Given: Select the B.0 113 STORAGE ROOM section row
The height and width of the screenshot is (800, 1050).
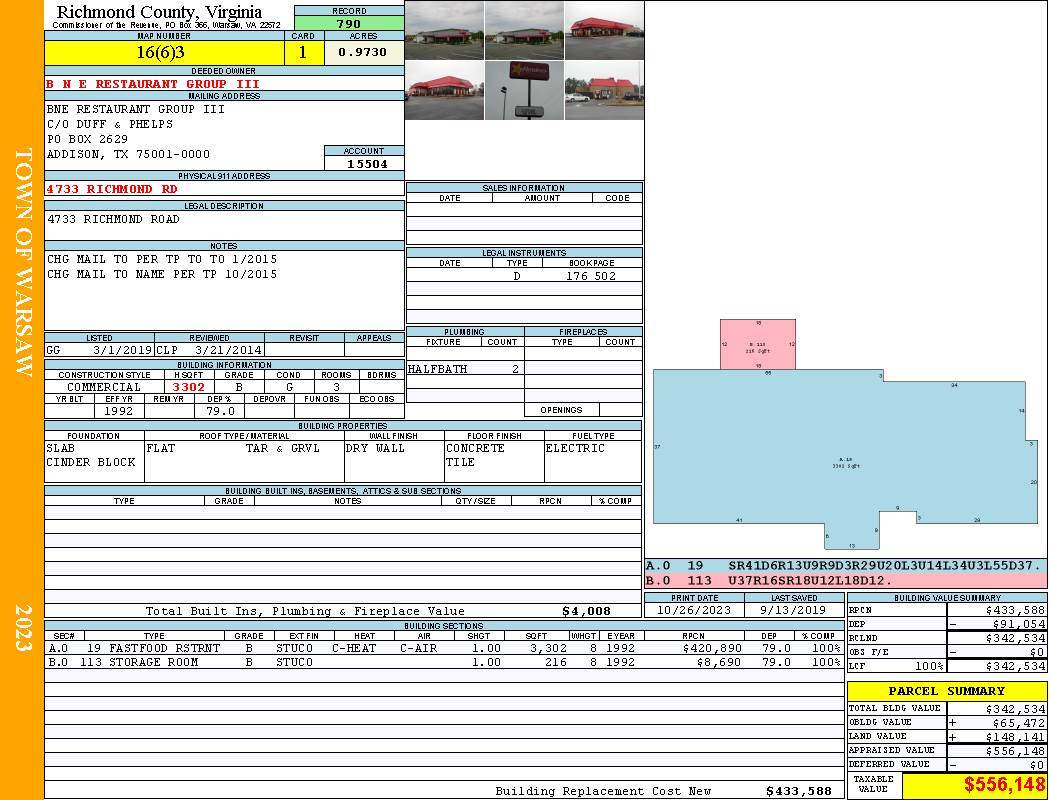Looking at the screenshot, I should (445, 662).
